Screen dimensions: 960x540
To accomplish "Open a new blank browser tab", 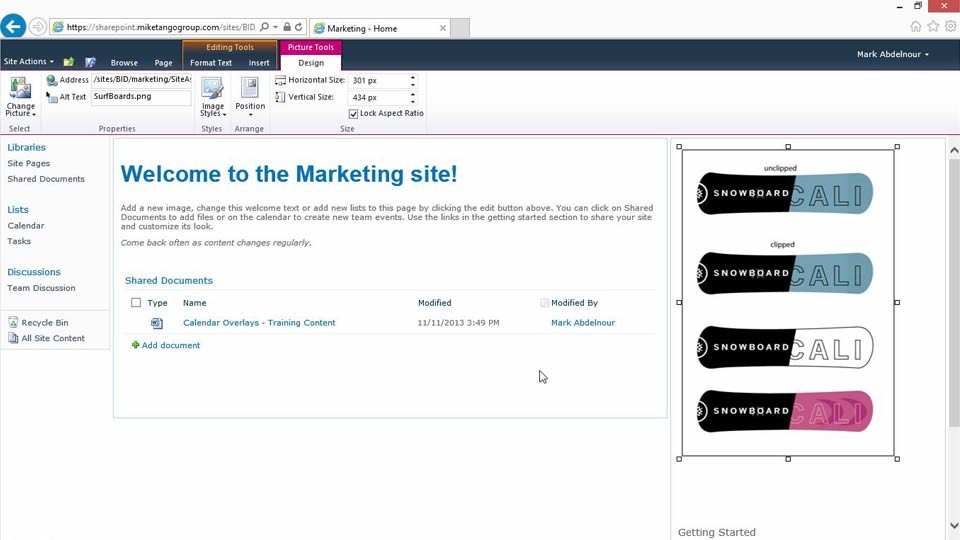I will 460,28.
